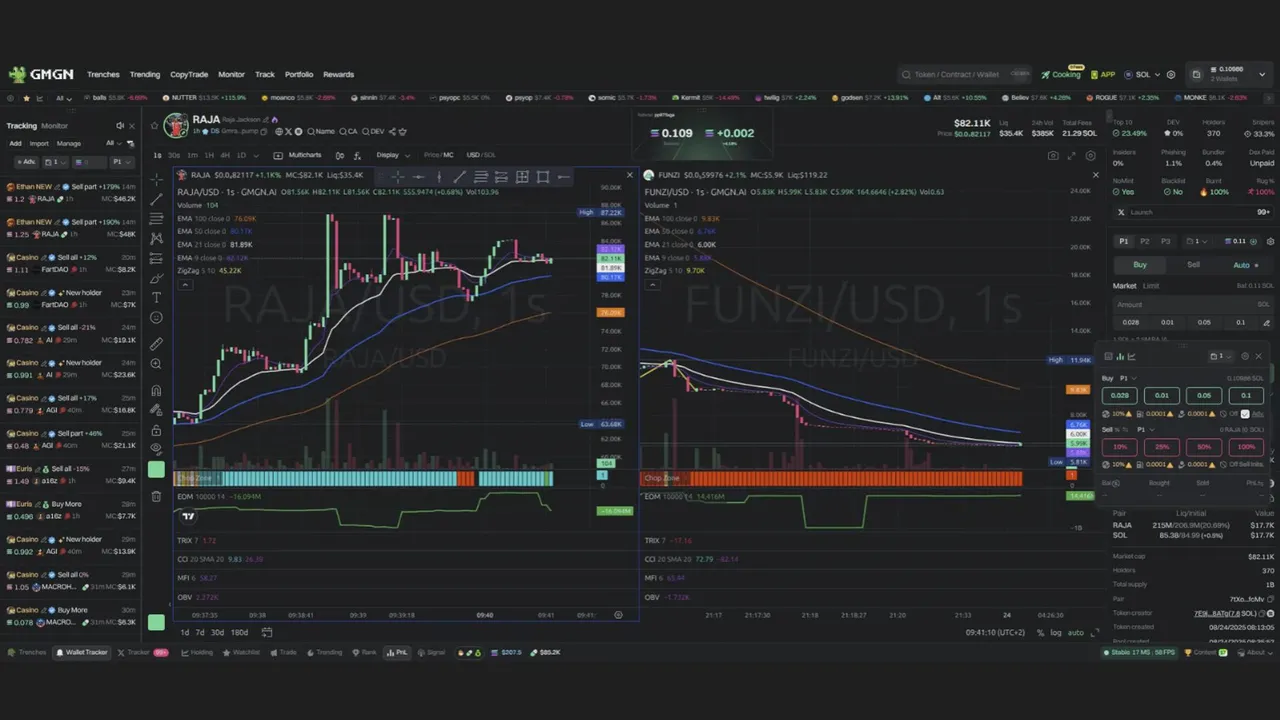
Task: Mute the Tracking panel sound
Action: [x=120, y=126]
